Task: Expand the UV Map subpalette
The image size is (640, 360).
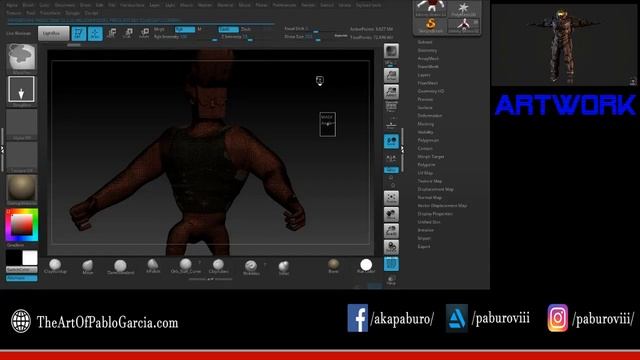Action: [x=425, y=173]
